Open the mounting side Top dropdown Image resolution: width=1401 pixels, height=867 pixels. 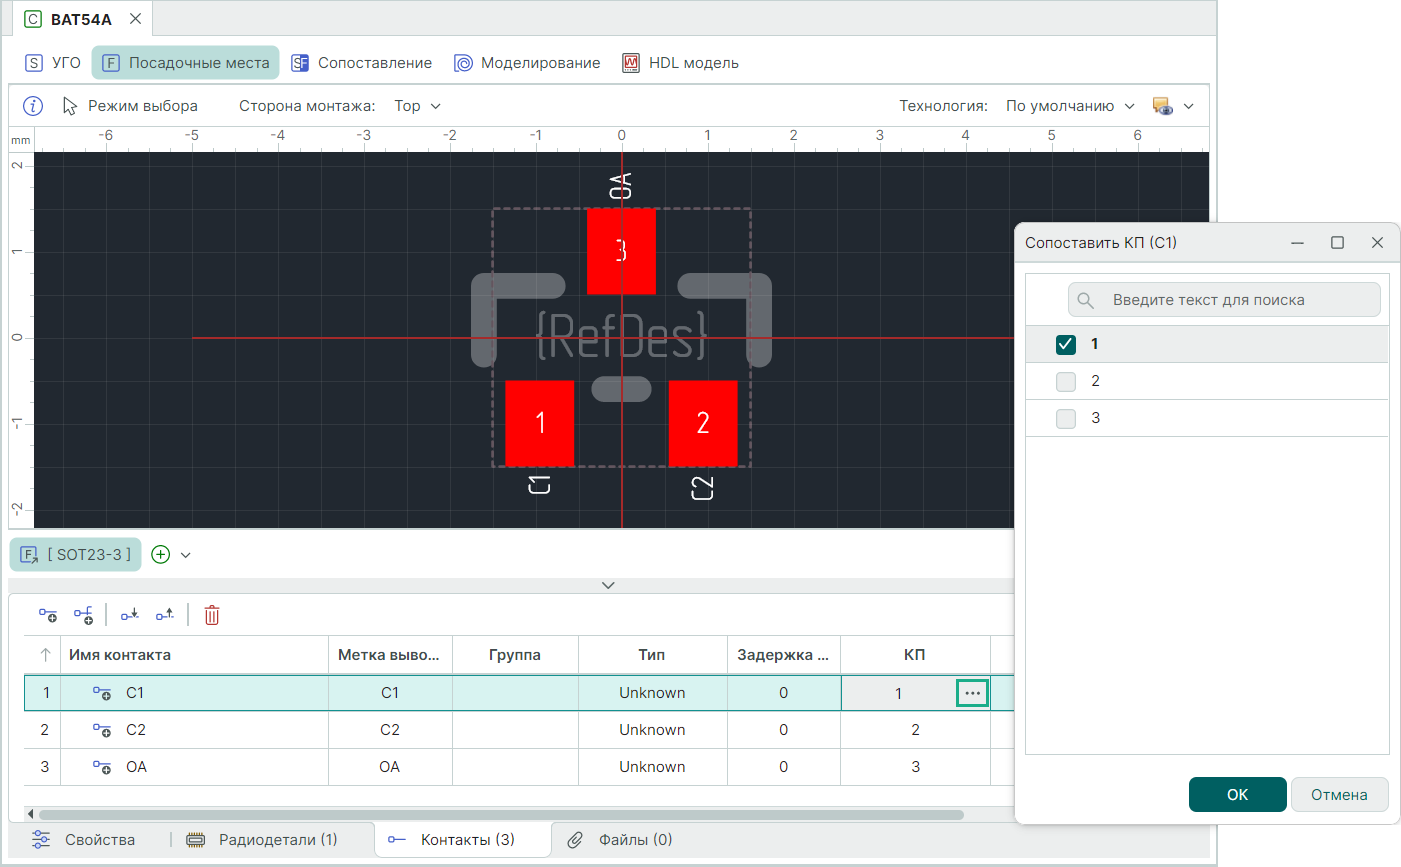click(x=417, y=106)
